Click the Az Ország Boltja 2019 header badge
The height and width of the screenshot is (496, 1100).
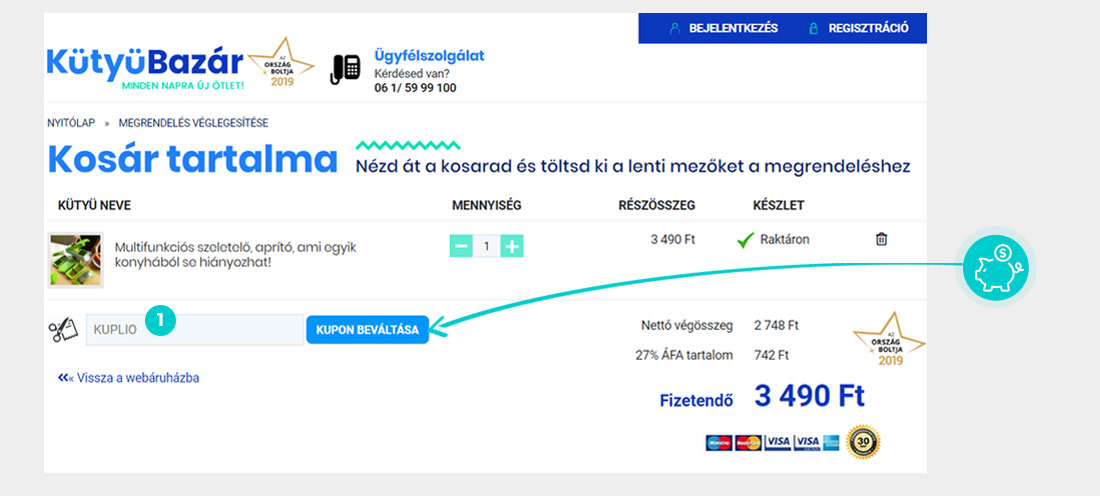click(x=281, y=64)
